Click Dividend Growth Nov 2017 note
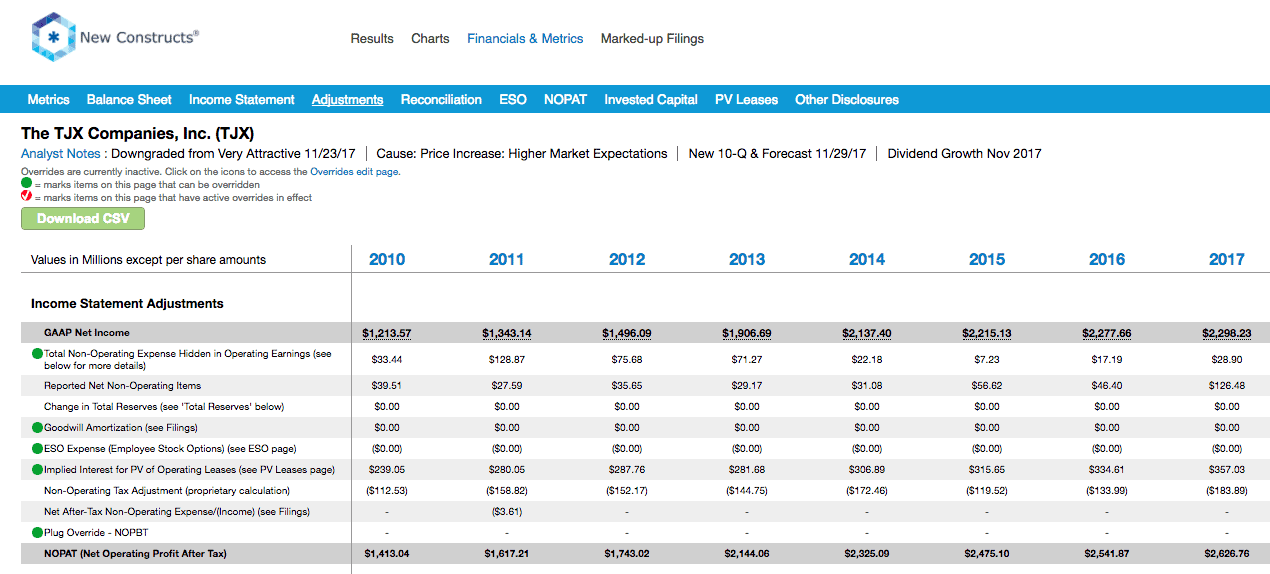Screen dimensions: 1270x574 pos(964,154)
